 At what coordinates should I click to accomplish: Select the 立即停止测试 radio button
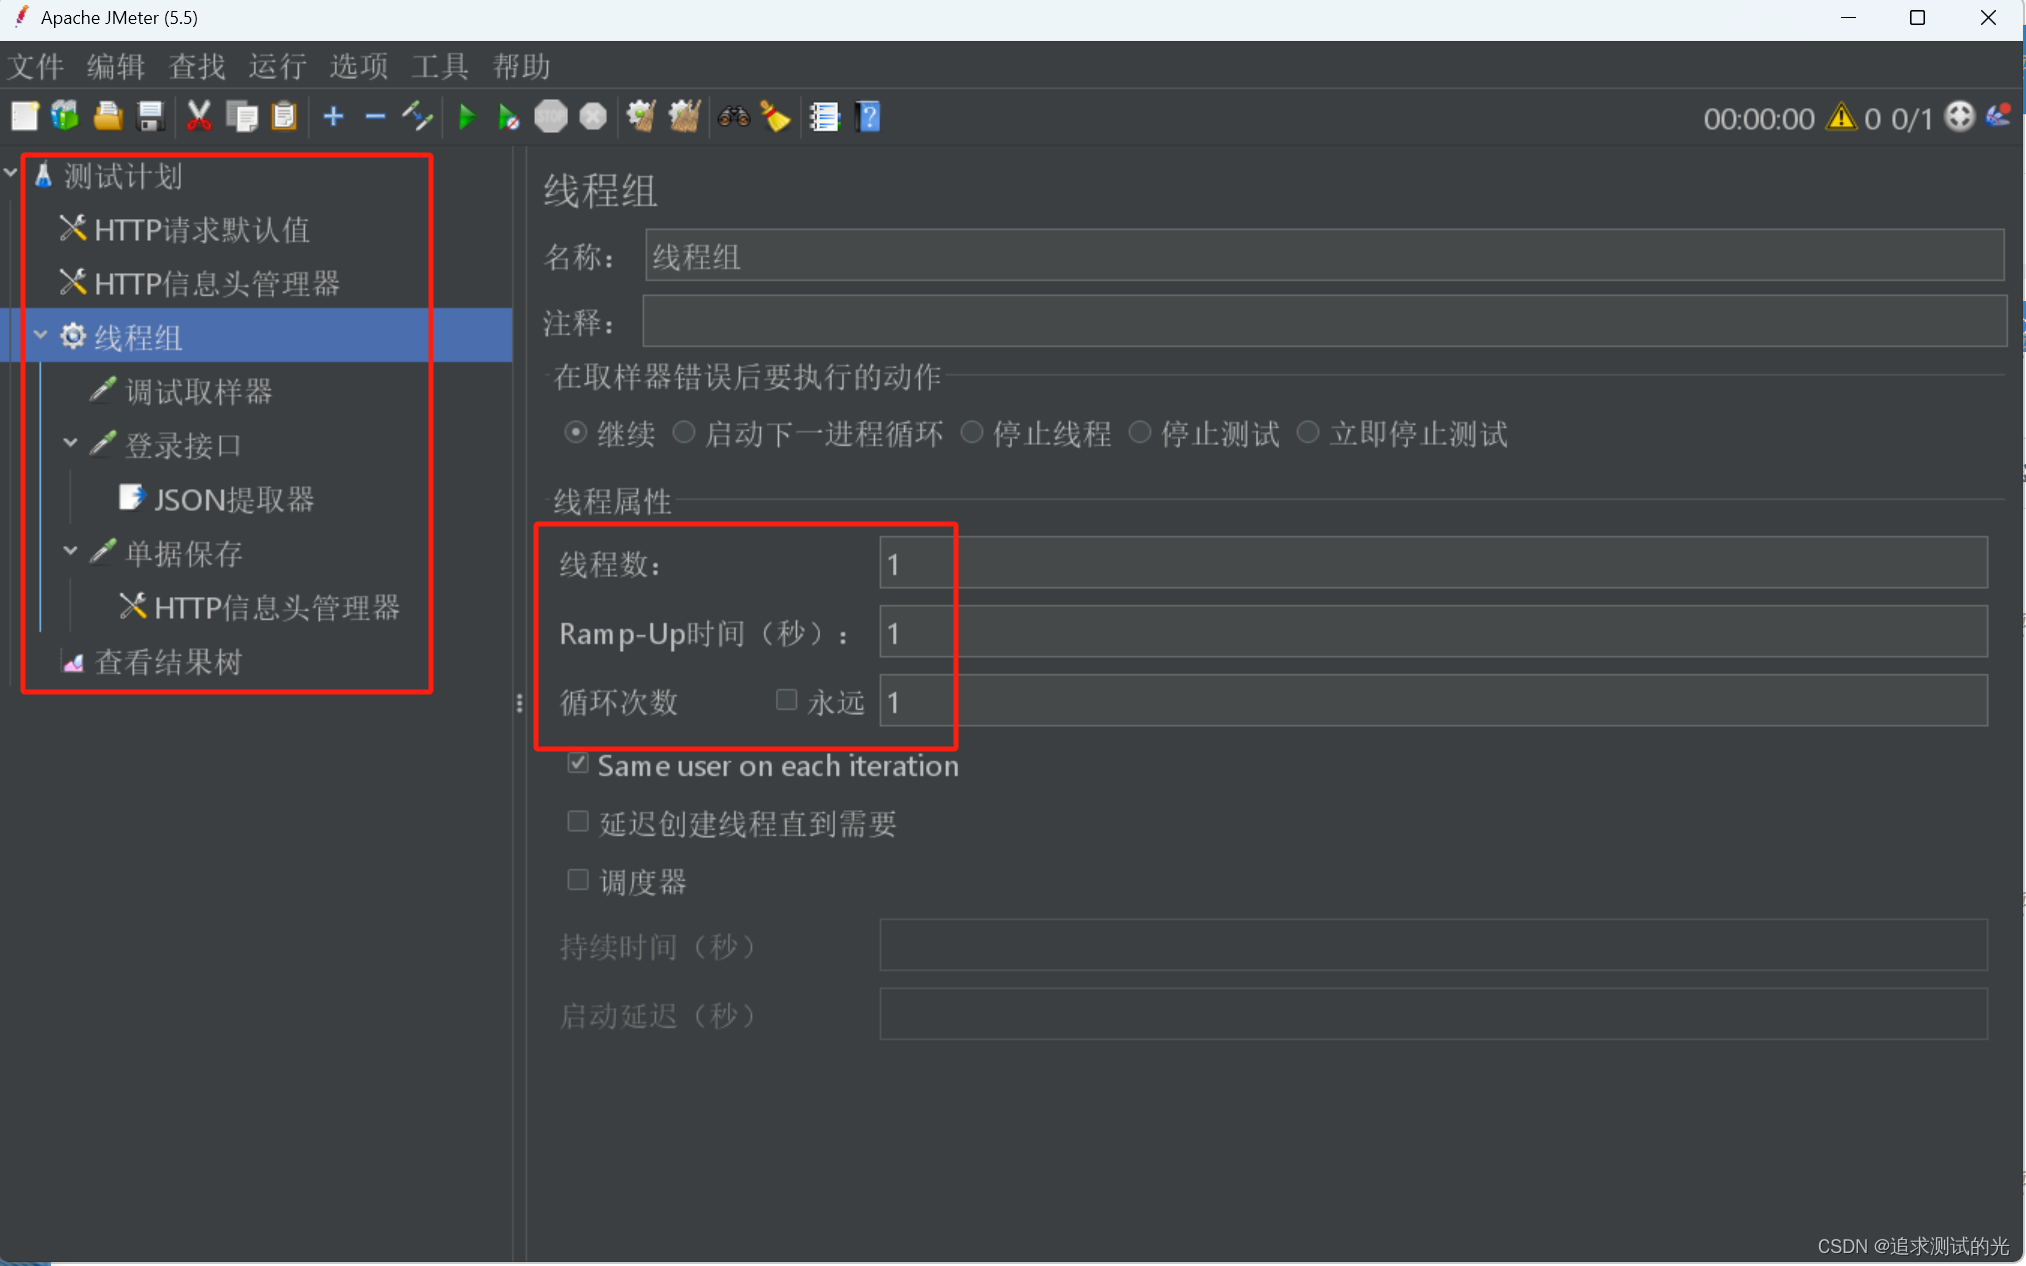(1308, 433)
